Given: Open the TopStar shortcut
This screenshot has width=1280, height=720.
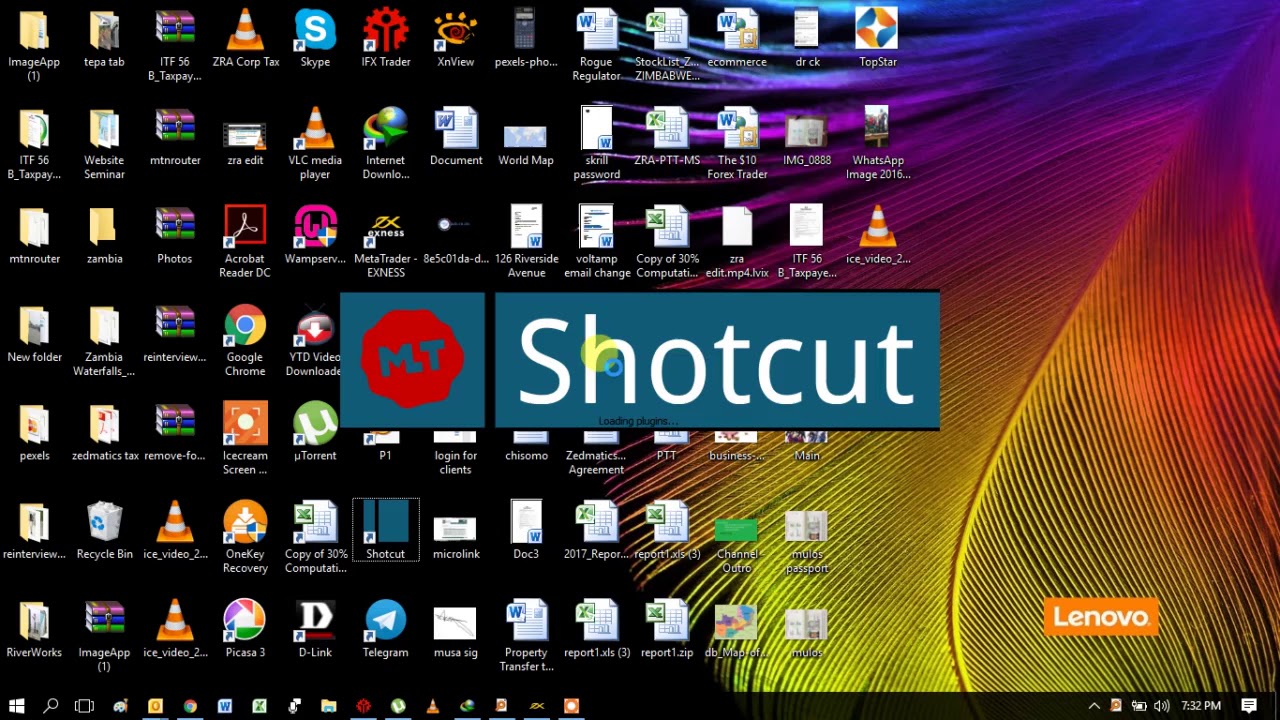Looking at the screenshot, I should (x=878, y=38).
